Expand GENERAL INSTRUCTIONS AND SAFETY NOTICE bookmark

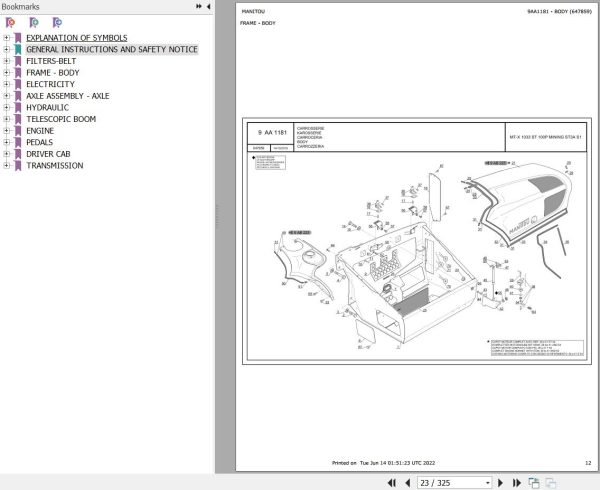[x=6, y=49]
